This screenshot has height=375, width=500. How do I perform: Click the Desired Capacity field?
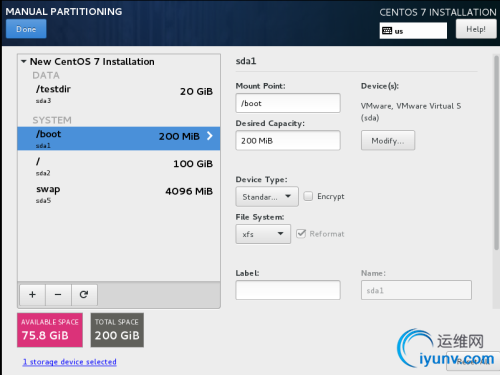tap(288, 140)
